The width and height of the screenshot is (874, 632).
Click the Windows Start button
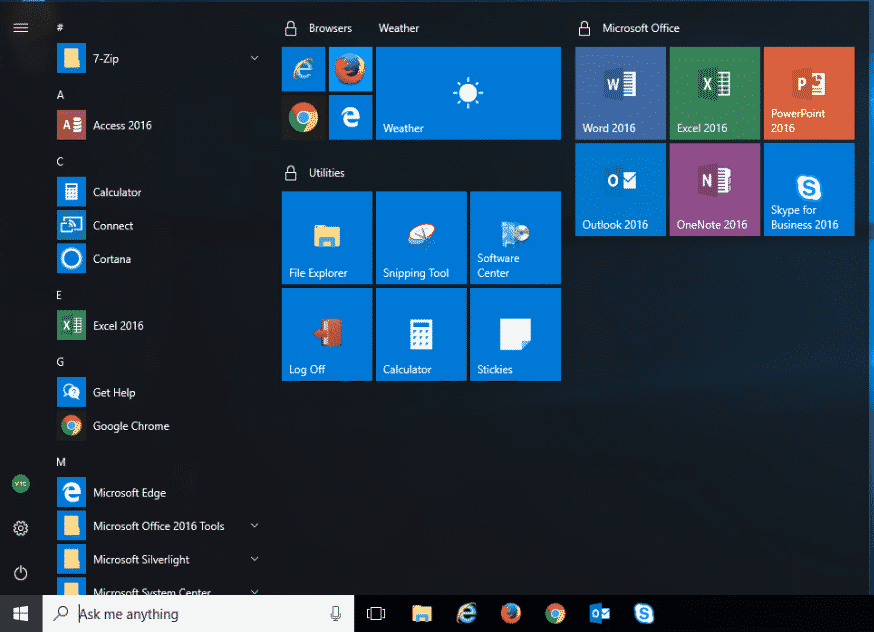pos(21,614)
